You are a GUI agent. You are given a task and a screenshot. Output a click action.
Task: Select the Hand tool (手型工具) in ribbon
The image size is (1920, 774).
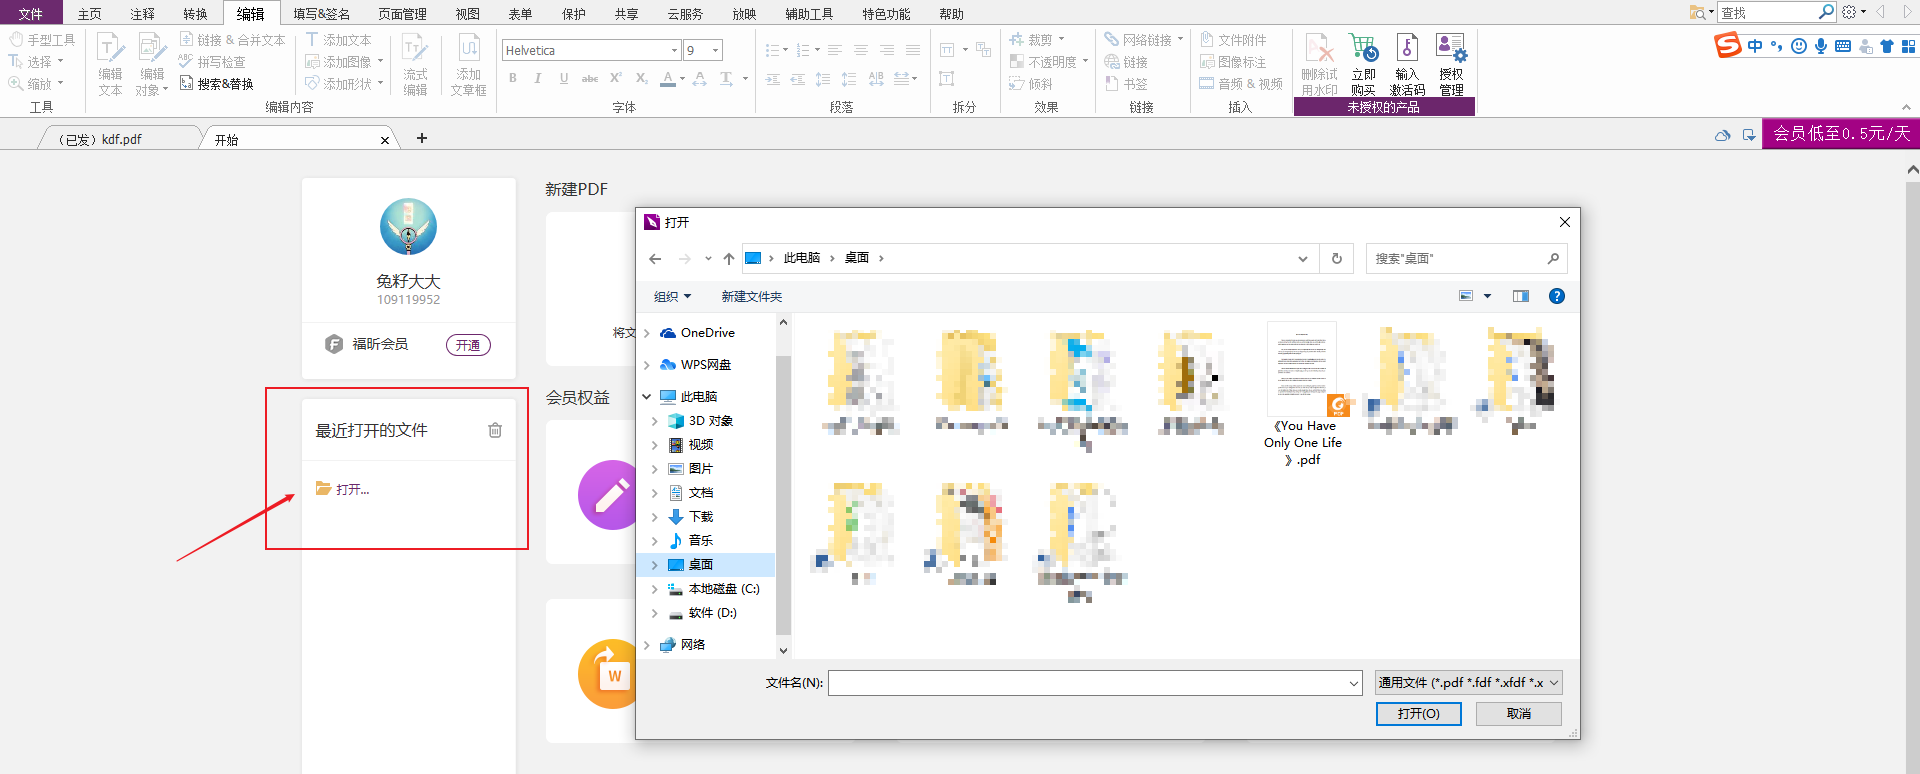[x=42, y=40]
